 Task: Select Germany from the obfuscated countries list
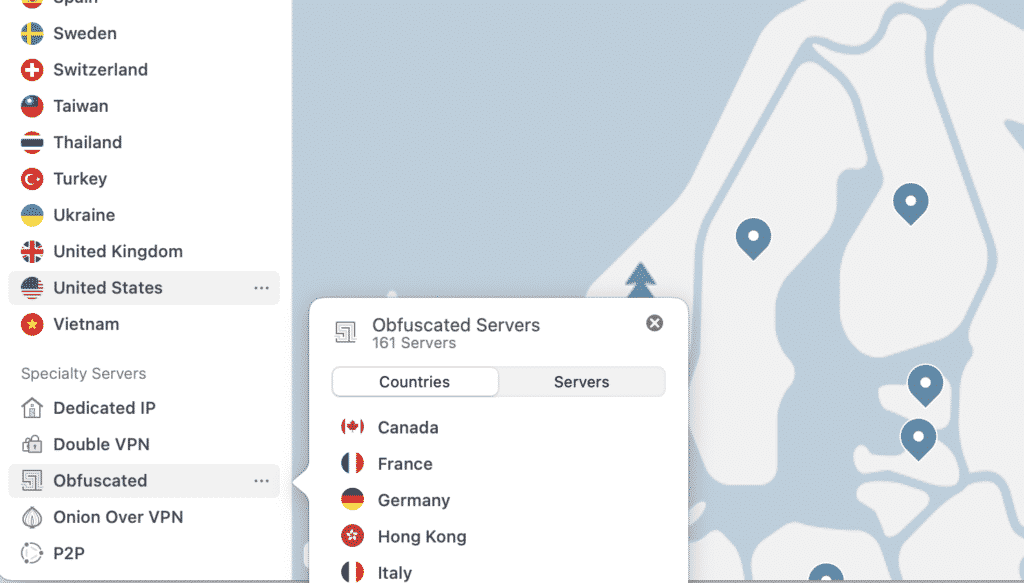pos(351,500)
